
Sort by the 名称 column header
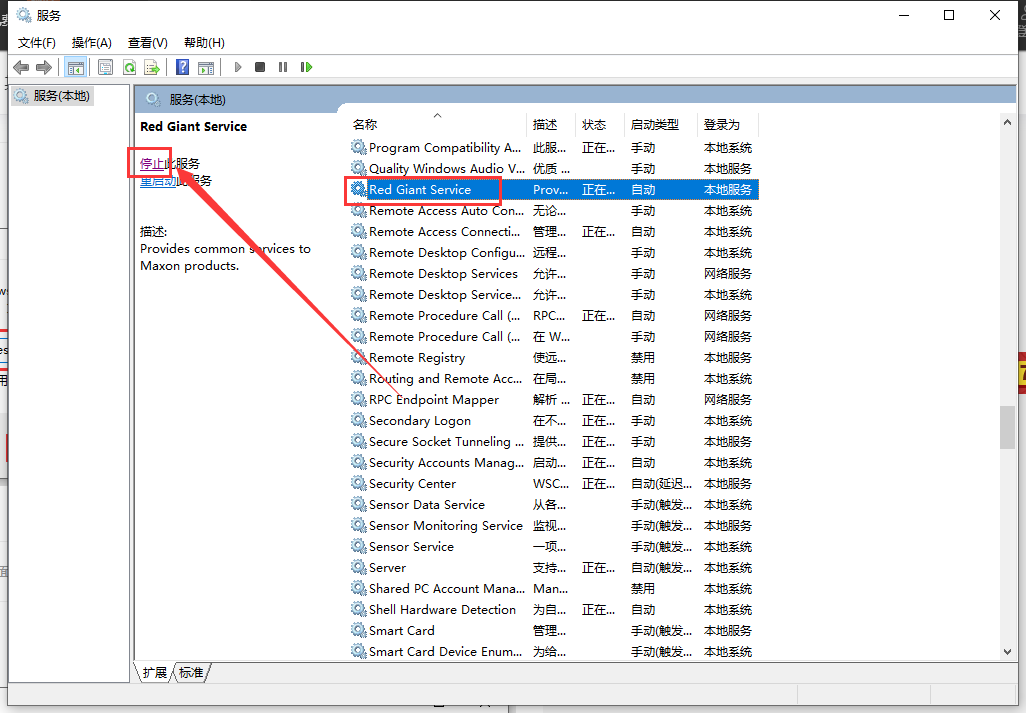coord(436,124)
